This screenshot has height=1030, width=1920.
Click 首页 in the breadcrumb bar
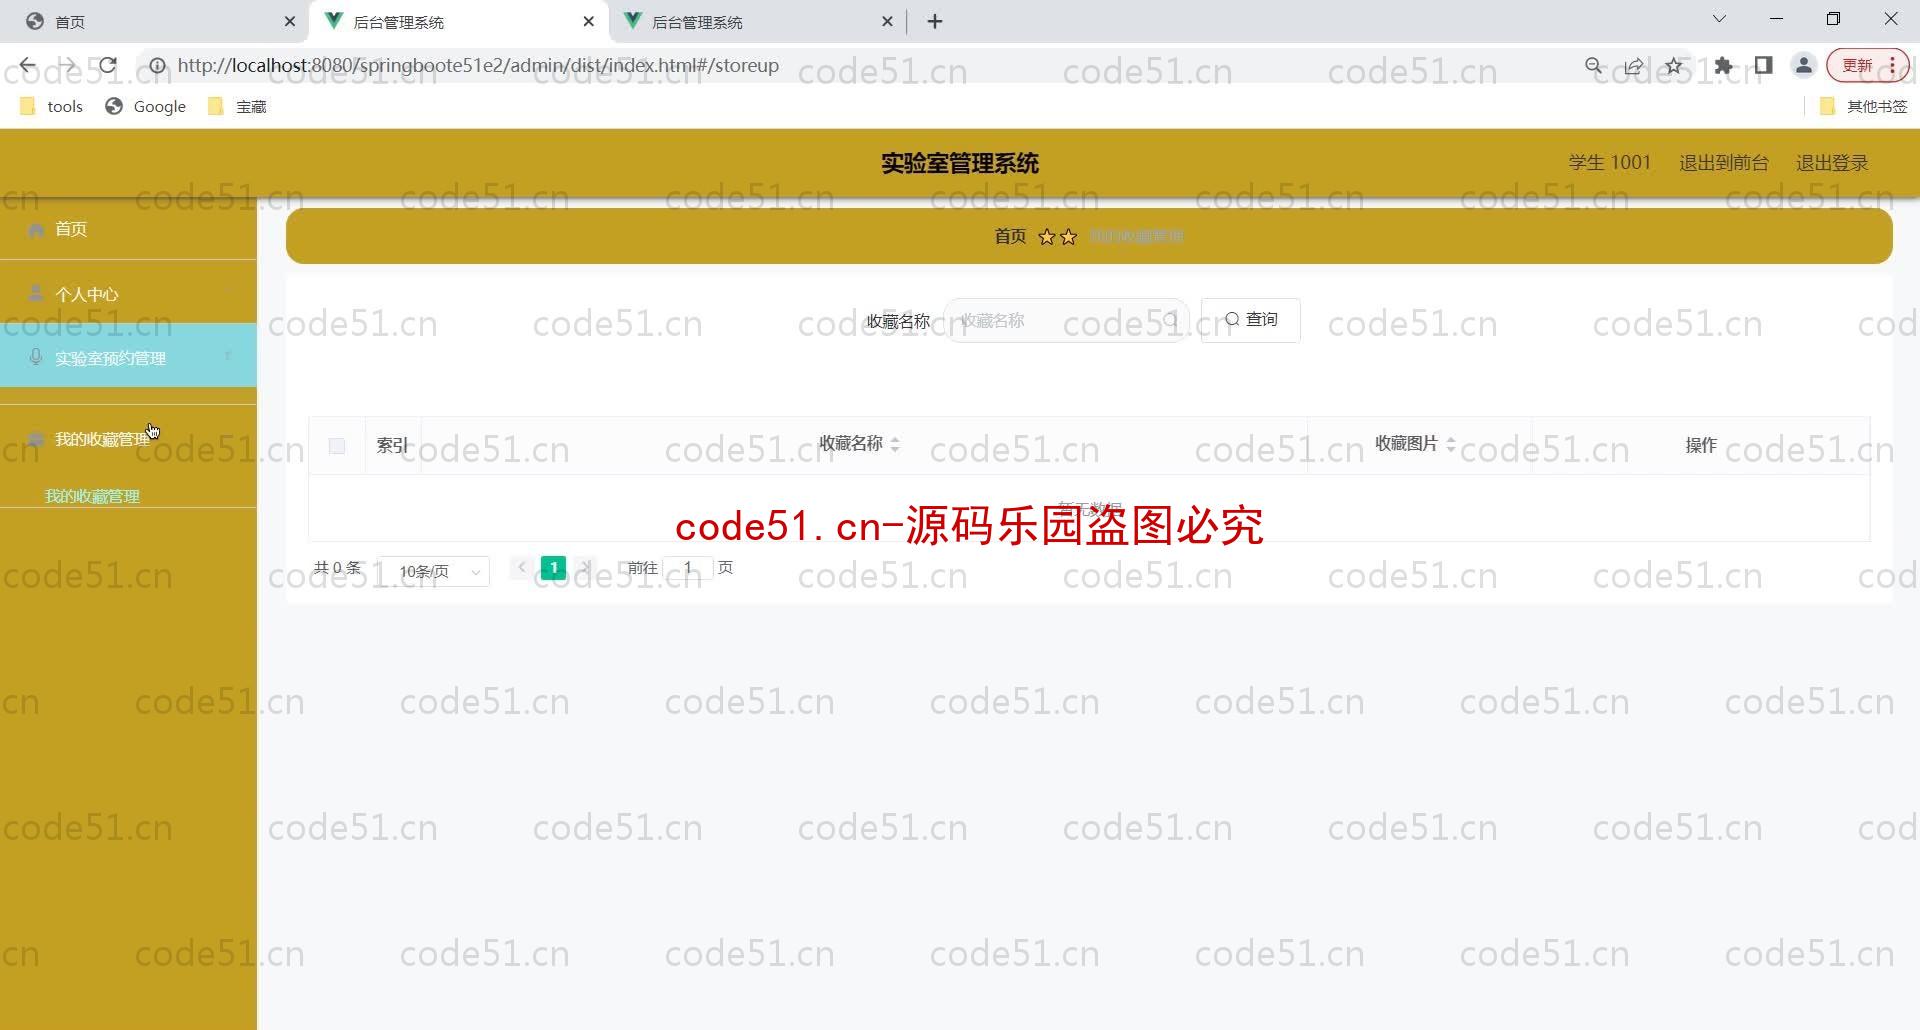point(1010,236)
